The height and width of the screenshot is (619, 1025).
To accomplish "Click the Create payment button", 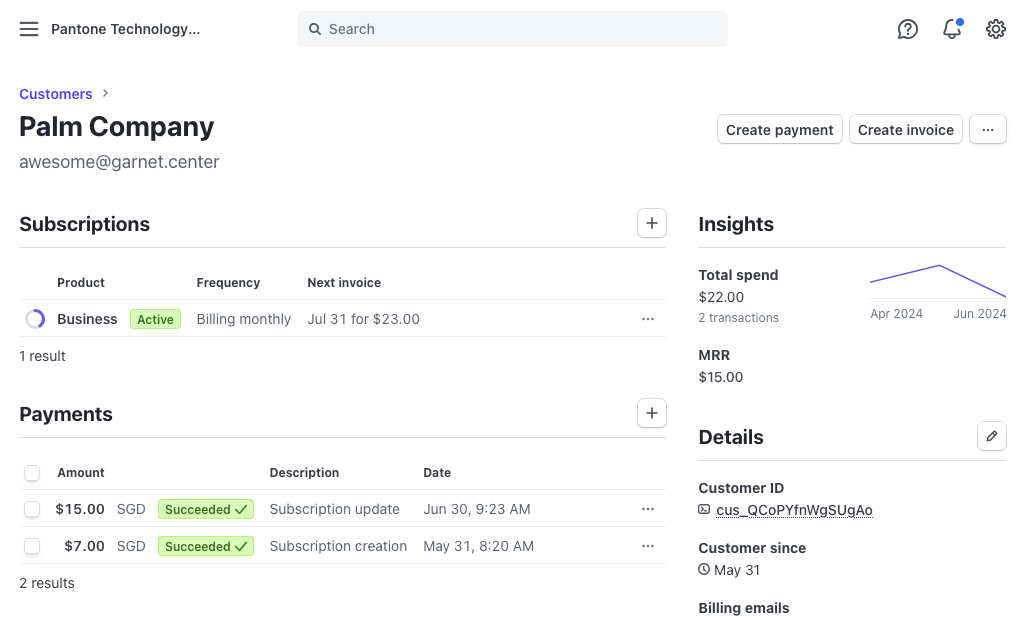I will tap(779, 129).
